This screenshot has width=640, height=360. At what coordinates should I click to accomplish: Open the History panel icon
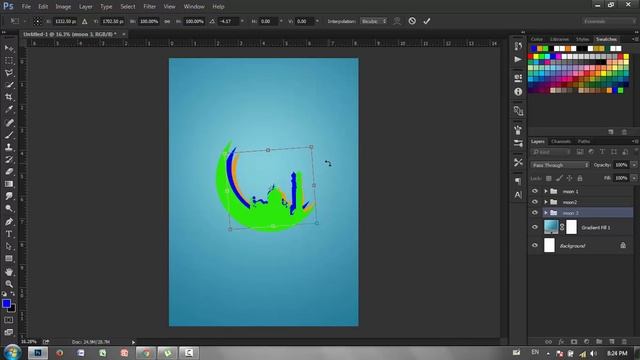click(x=518, y=46)
